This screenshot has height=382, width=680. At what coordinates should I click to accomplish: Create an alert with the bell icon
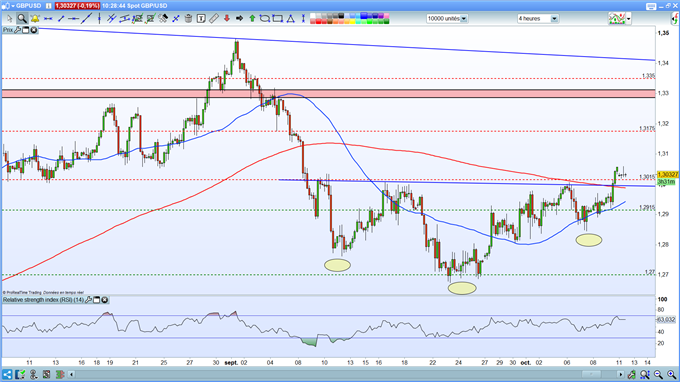point(35,19)
